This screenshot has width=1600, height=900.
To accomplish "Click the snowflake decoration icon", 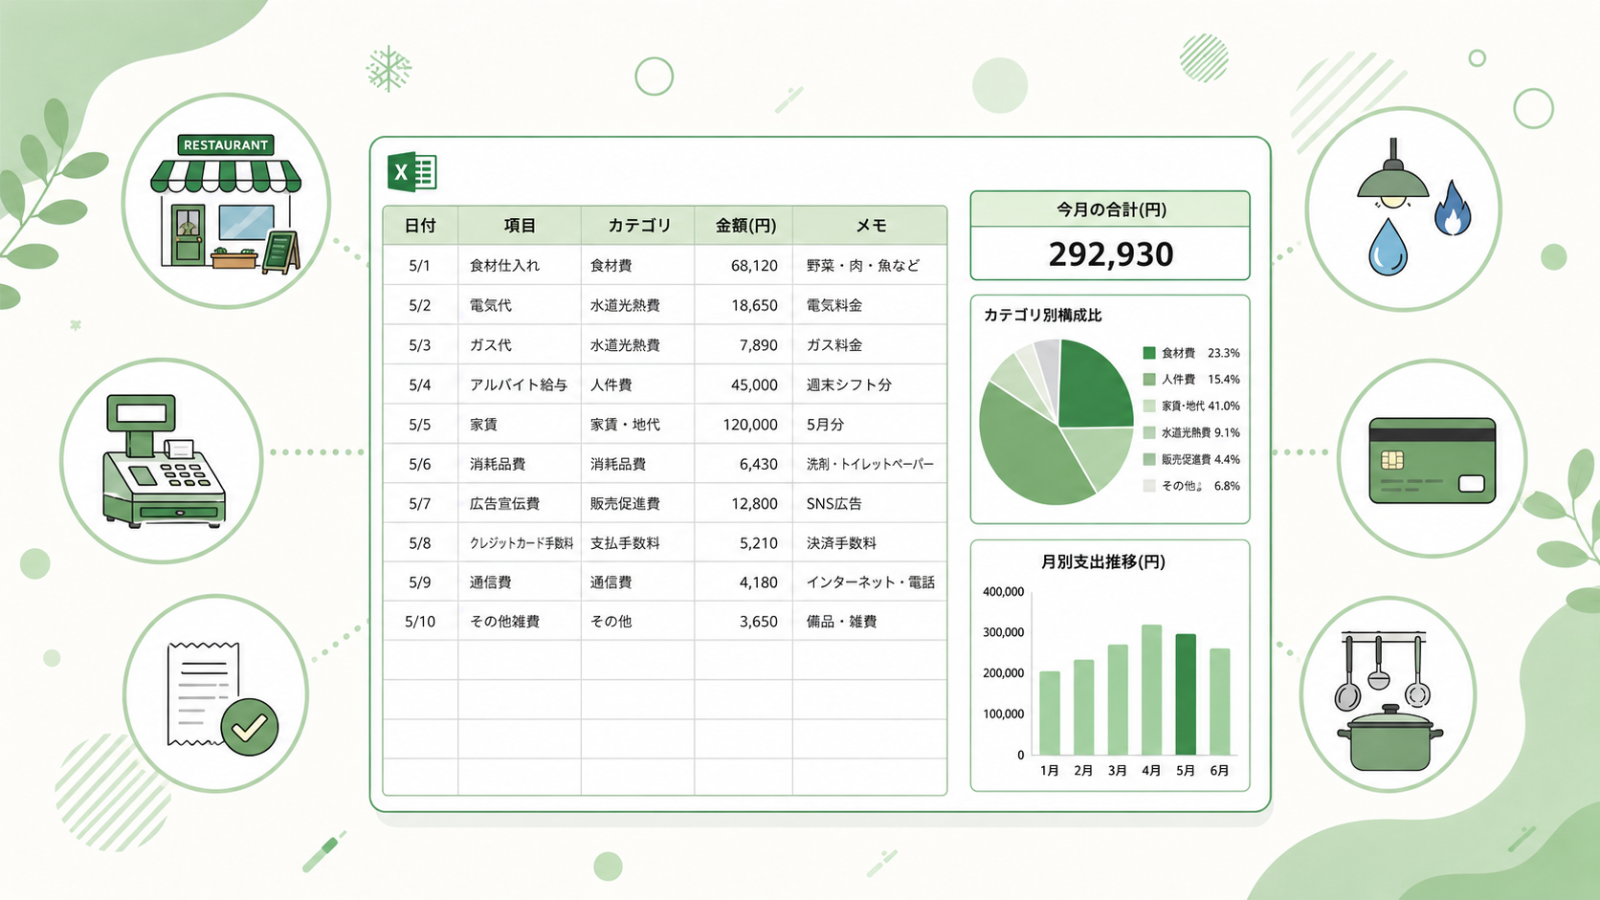I will point(388,70).
